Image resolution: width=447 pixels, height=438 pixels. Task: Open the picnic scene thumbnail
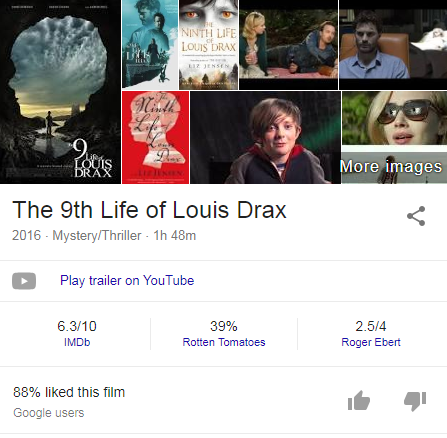click(289, 45)
